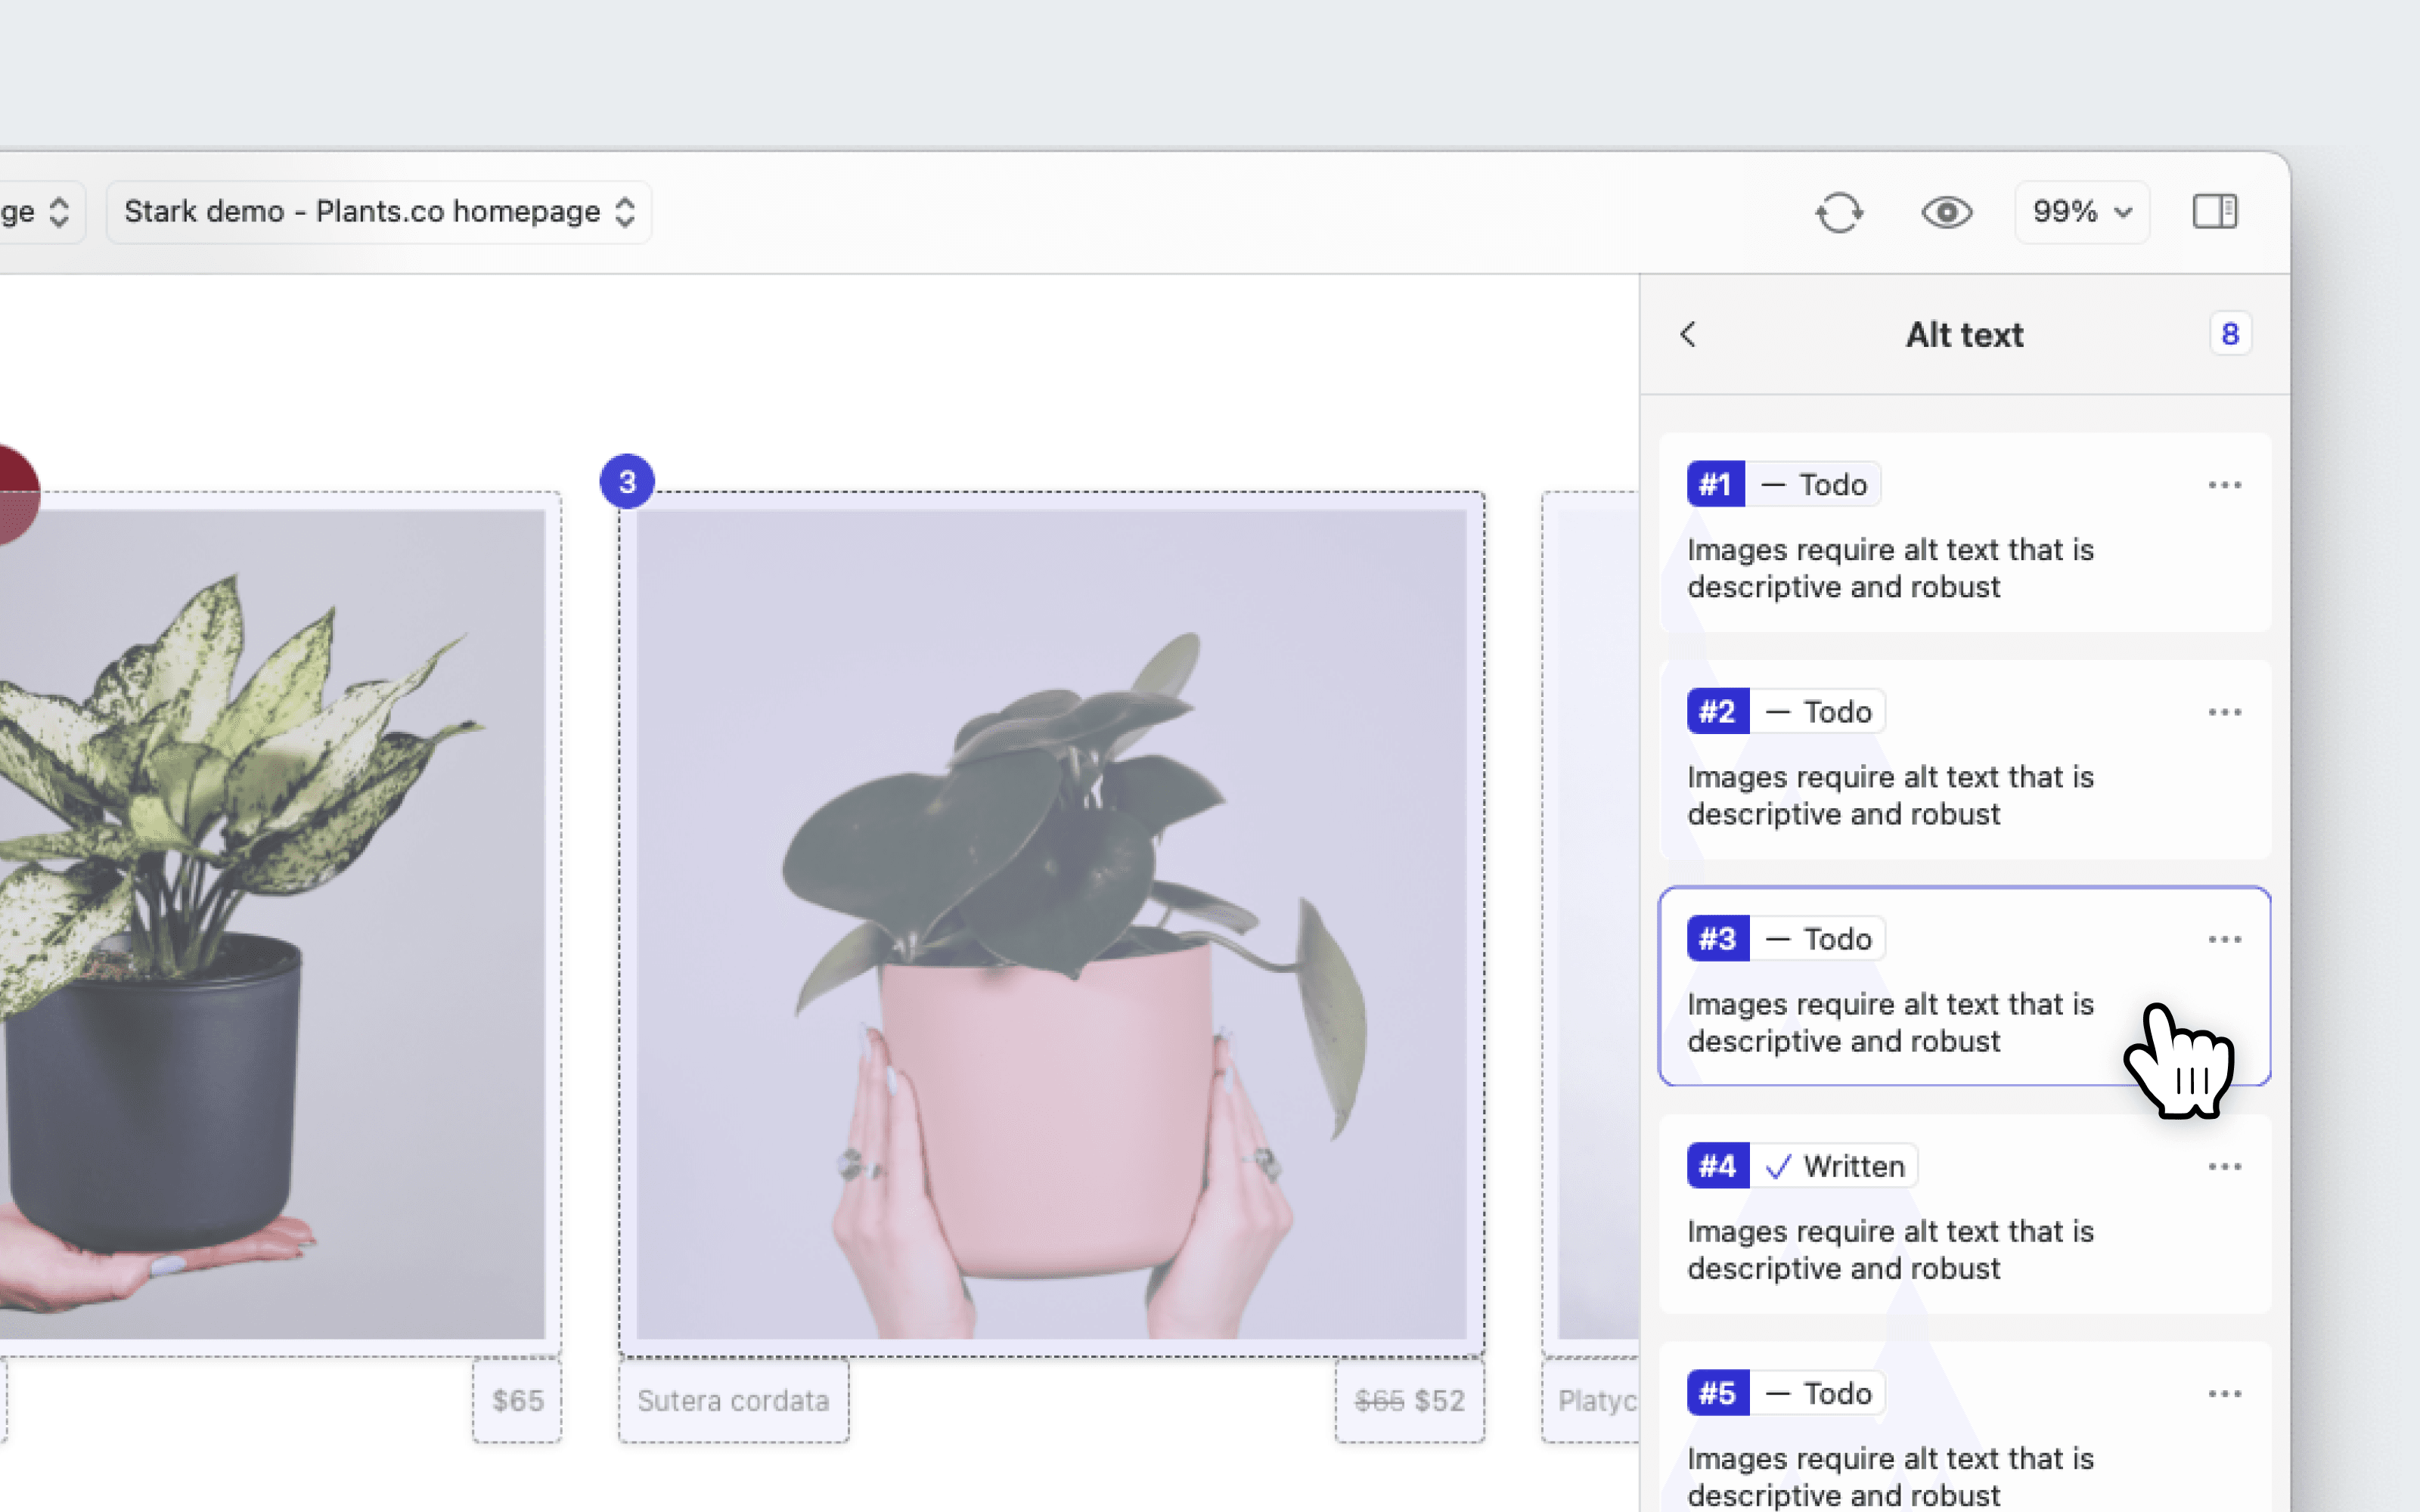Select the #2 alt text card description
The height and width of the screenshot is (1512, 2420).
1890,795
